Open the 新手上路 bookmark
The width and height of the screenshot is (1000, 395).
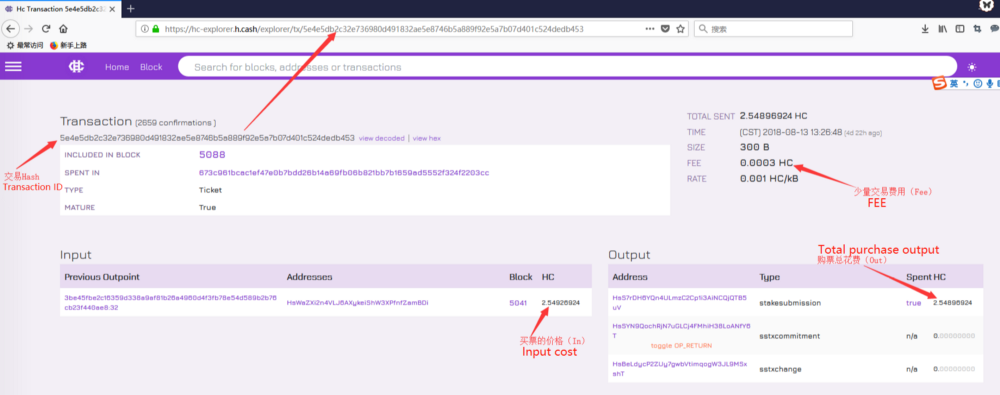click(x=68, y=45)
